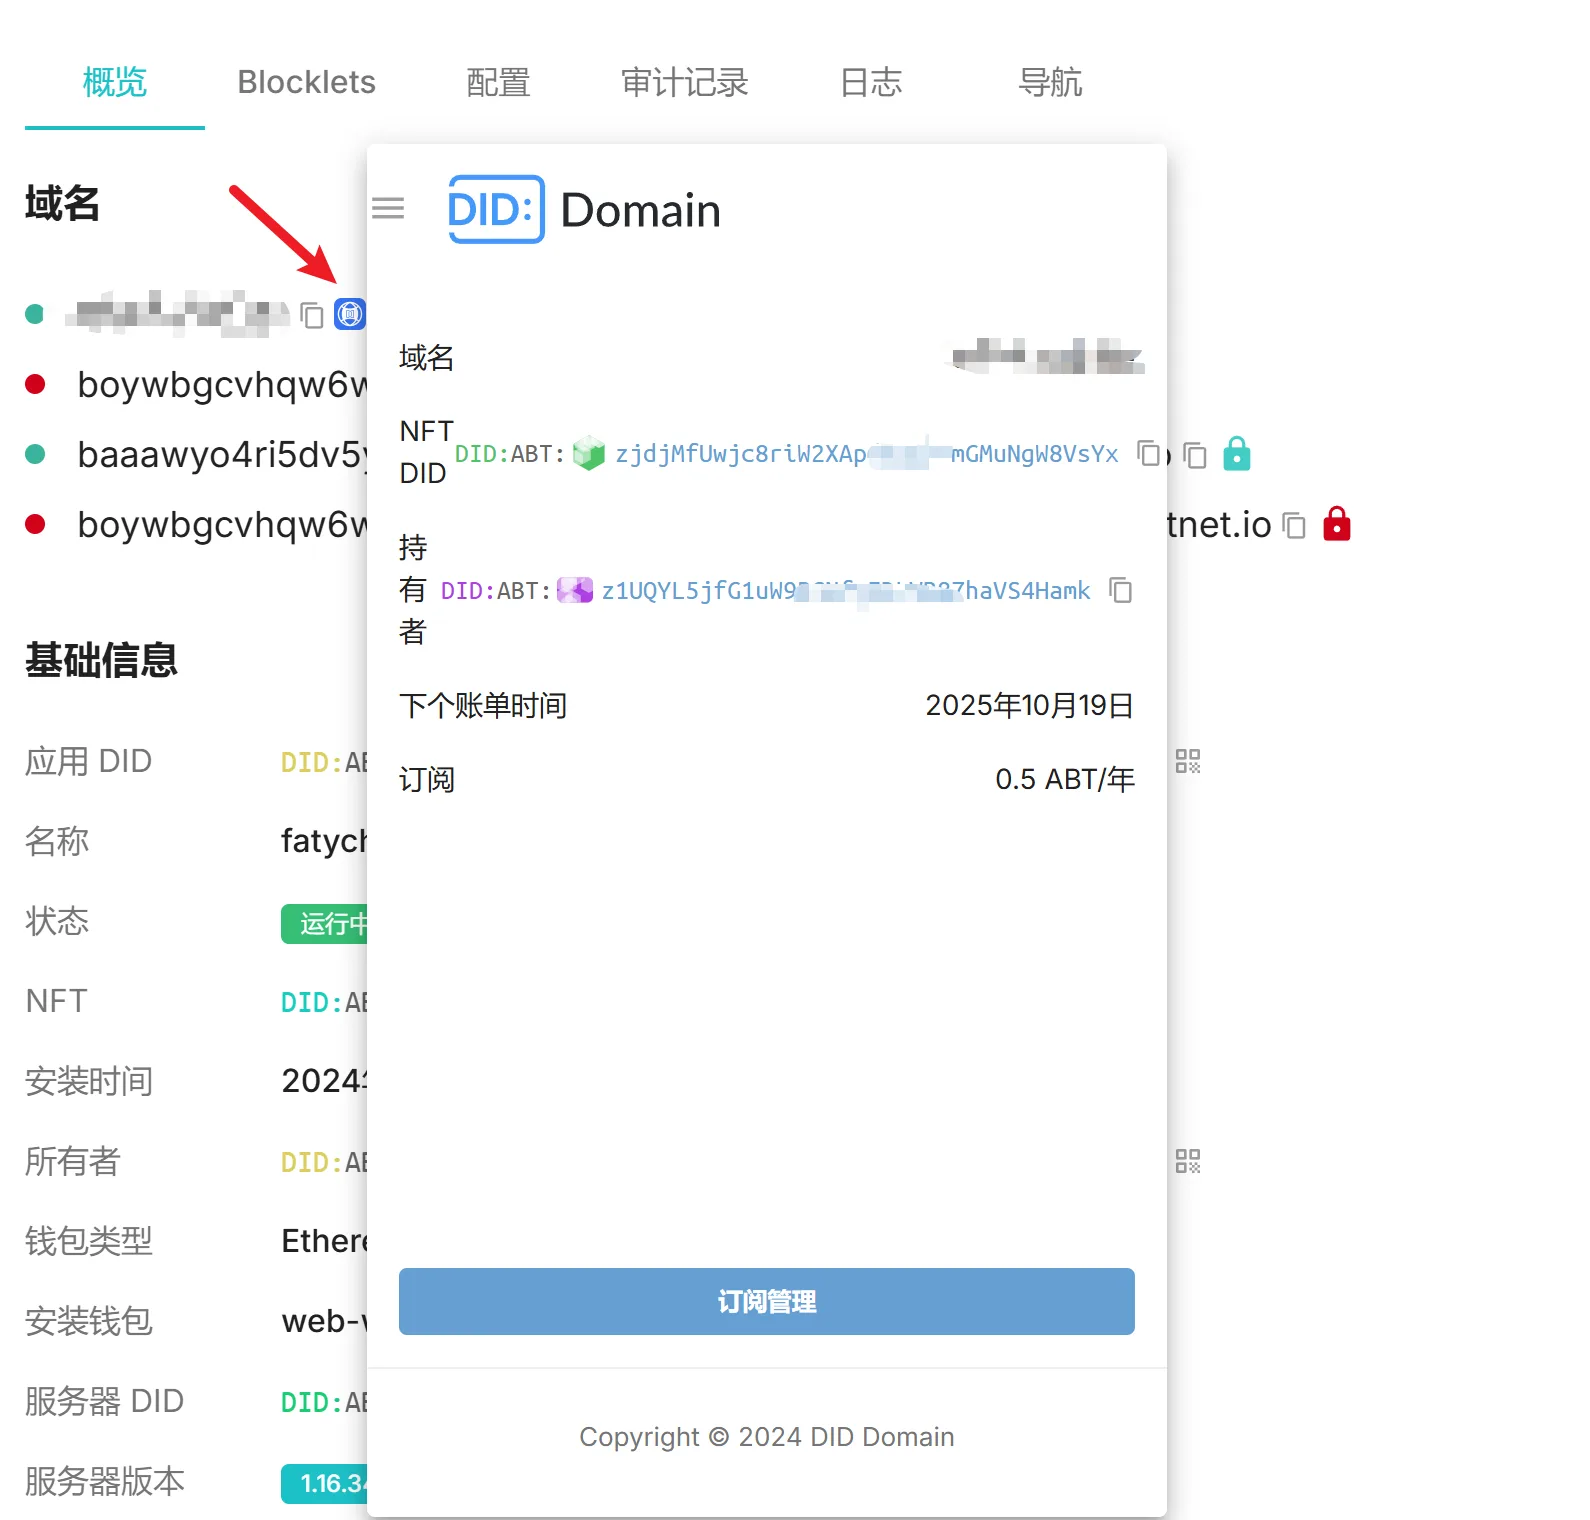Click the 应用 DID label
The image size is (1590, 1520).
88,761
